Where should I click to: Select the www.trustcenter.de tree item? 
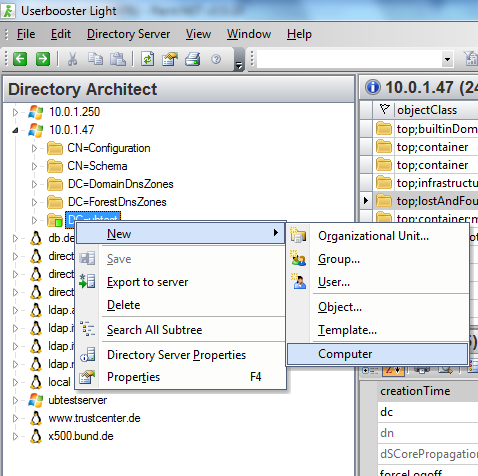94,418
